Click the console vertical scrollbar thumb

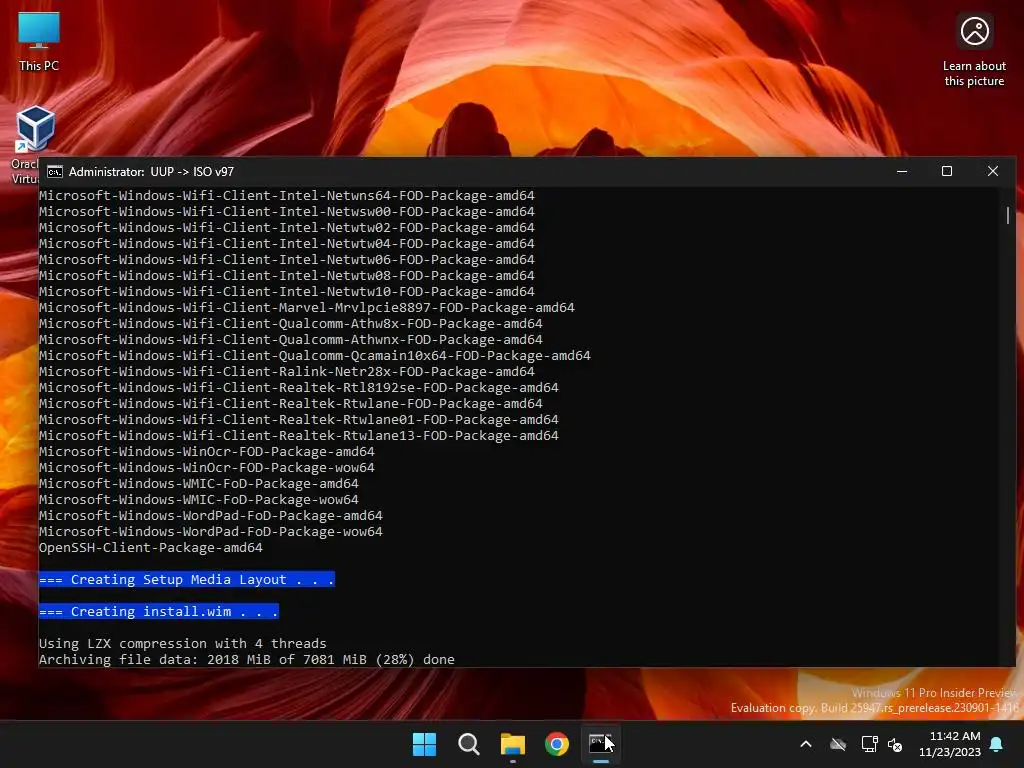pyautogui.click(x=1008, y=216)
